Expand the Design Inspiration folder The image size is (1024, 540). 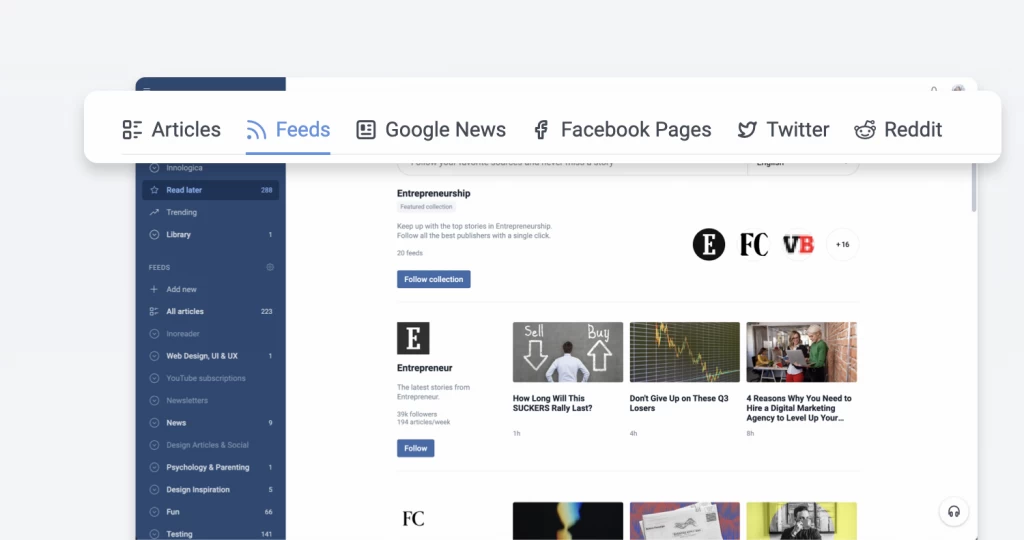(154, 489)
